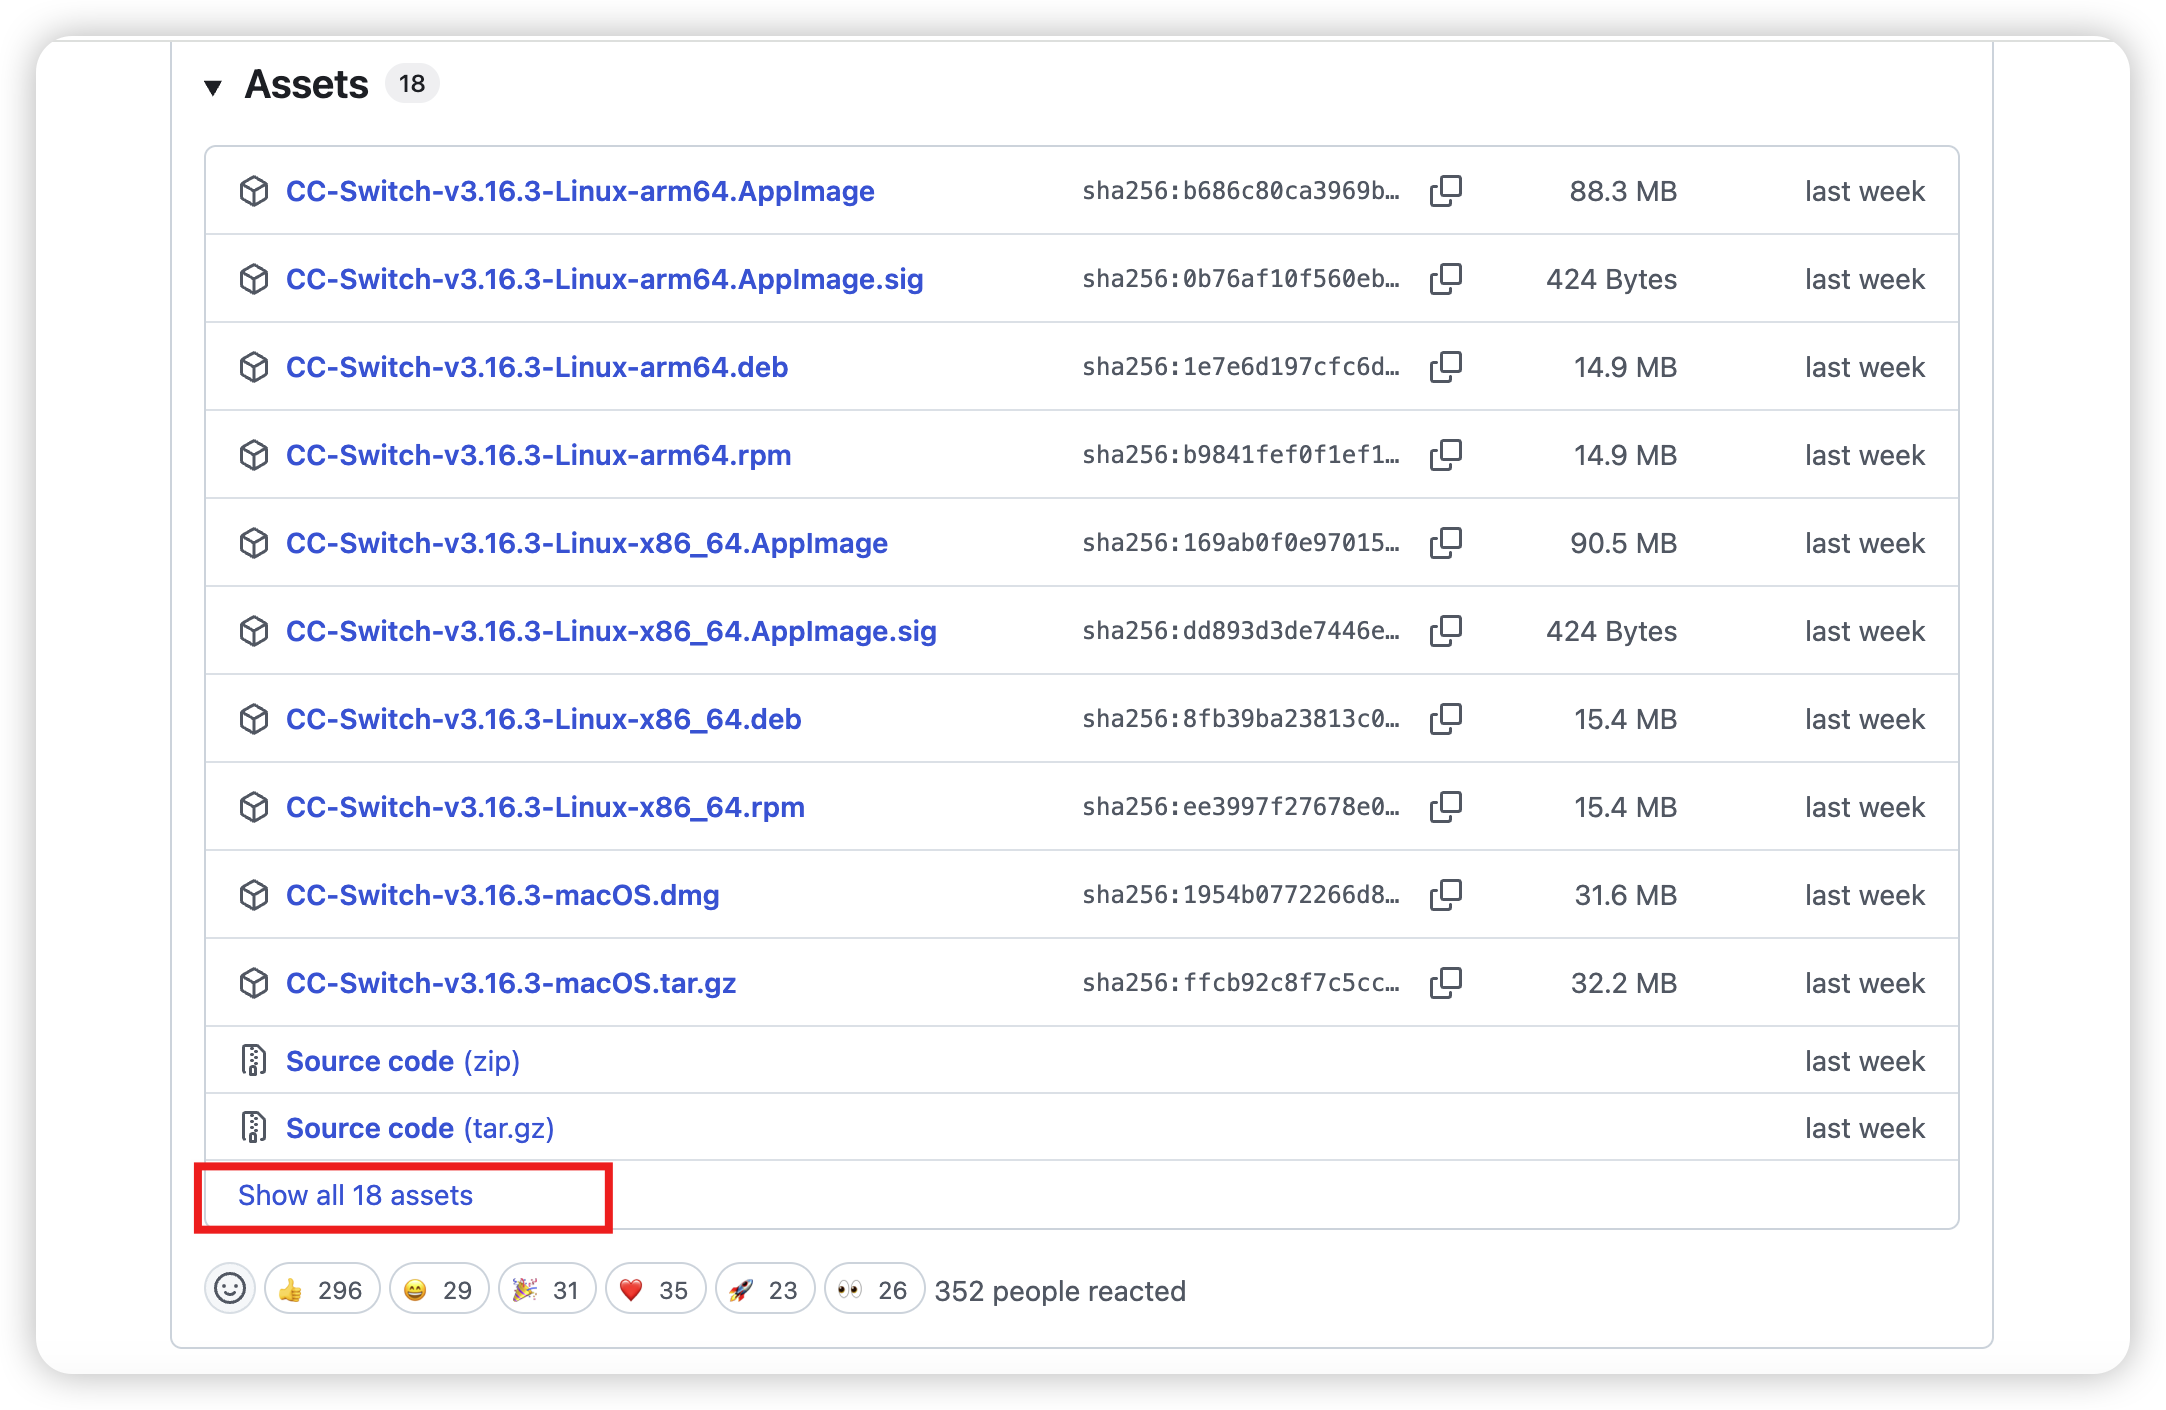
Task: Open the add reaction smiley picker
Action: pos(230,1289)
